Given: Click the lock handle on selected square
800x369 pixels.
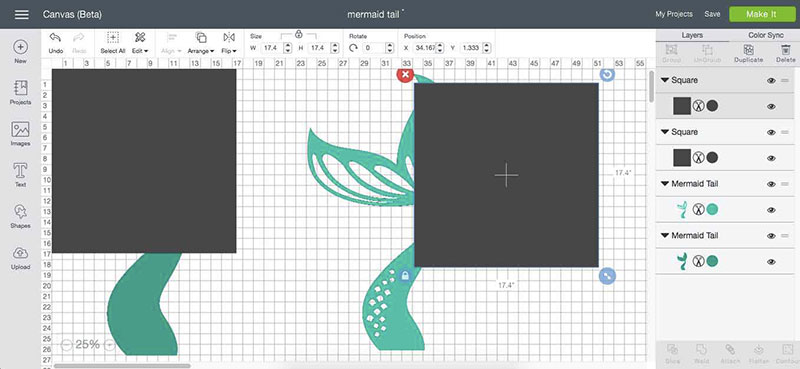Looking at the screenshot, I should click(405, 276).
